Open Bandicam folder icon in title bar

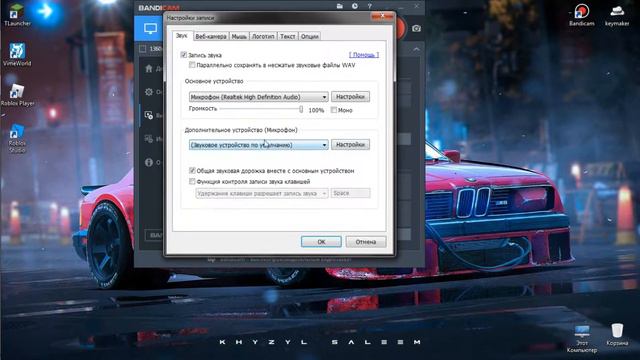tap(340, 6)
